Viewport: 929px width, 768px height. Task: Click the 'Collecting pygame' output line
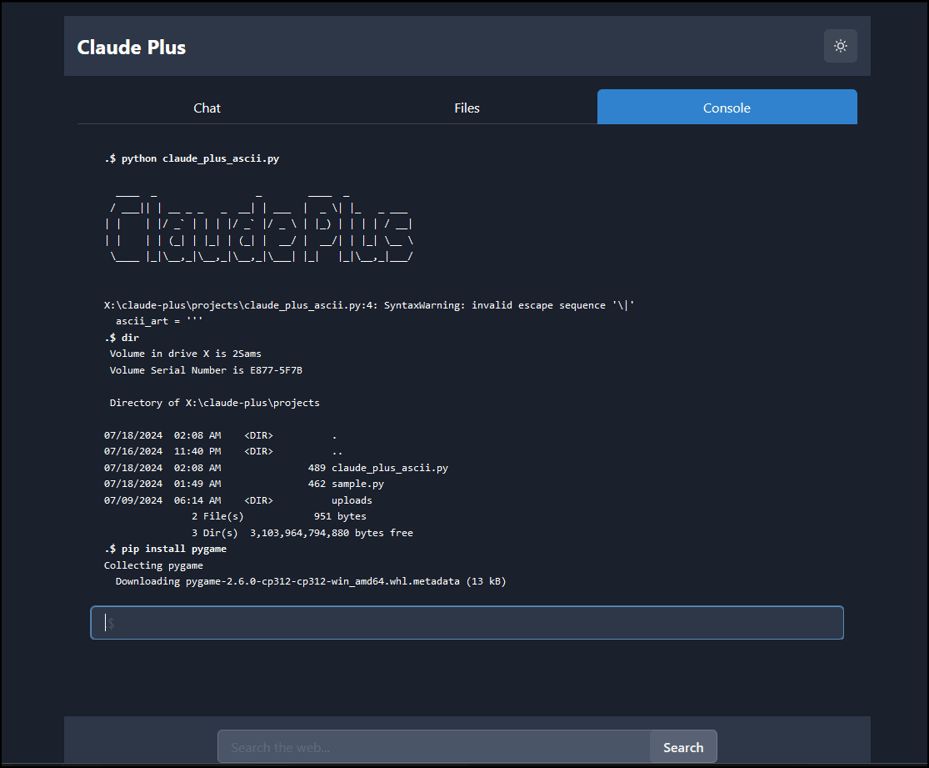pos(153,565)
